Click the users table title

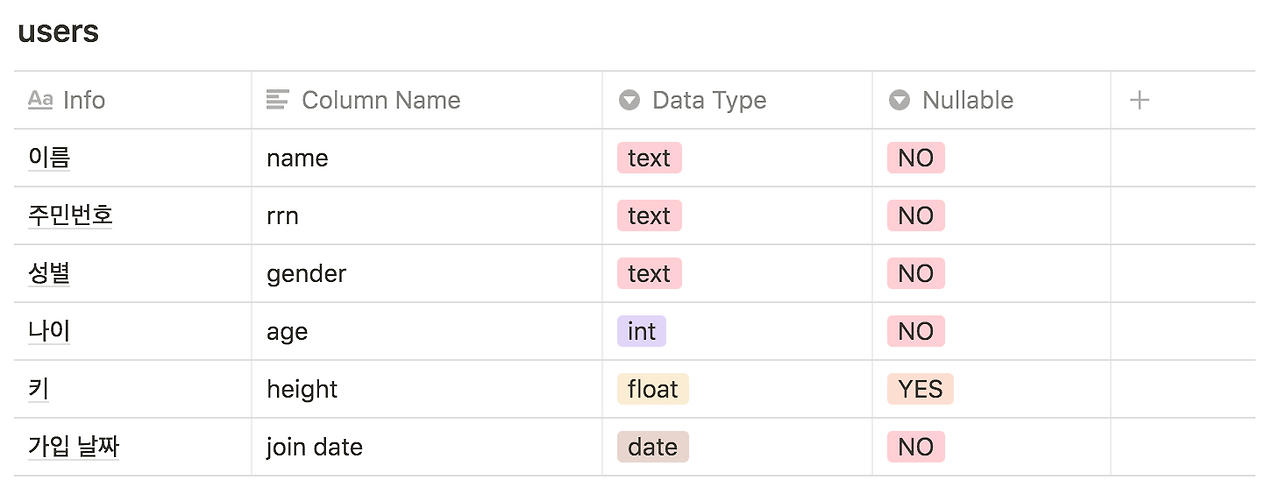point(58,31)
